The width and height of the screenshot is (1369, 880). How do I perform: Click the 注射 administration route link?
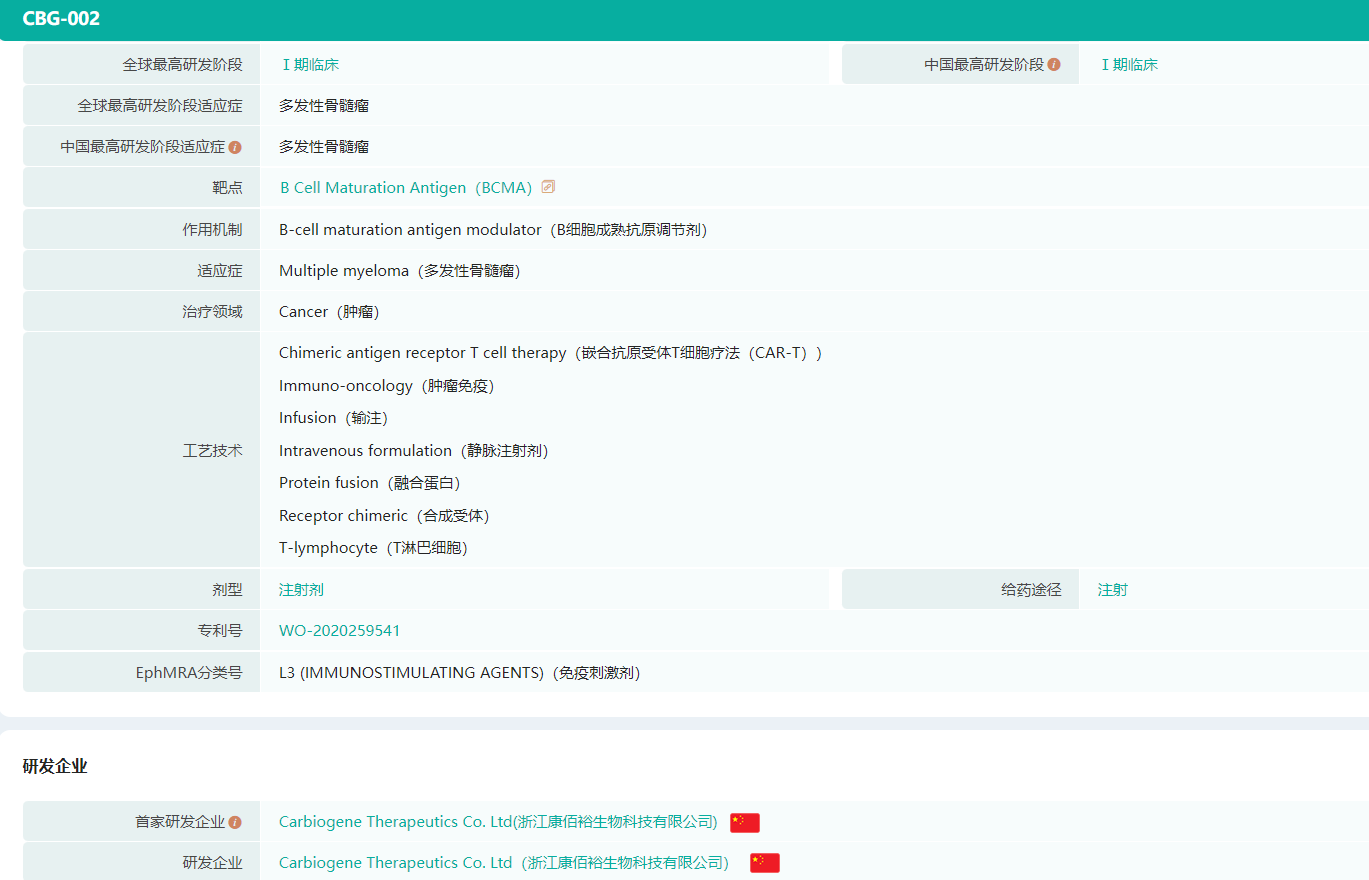pyautogui.click(x=1112, y=590)
